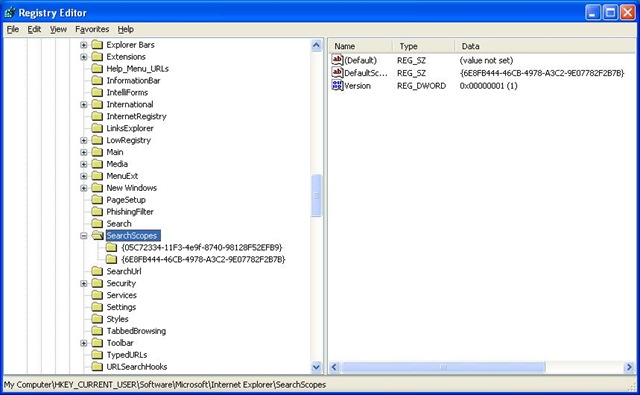Click the TypedURLs folder icon
Image resolution: width=640 pixels, height=395 pixels.
pos(97,355)
